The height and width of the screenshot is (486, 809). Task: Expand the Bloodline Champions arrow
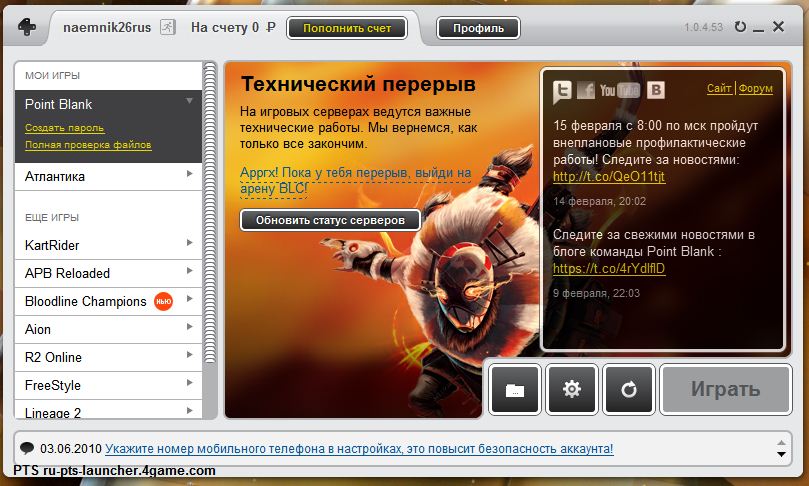(x=189, y=298)
